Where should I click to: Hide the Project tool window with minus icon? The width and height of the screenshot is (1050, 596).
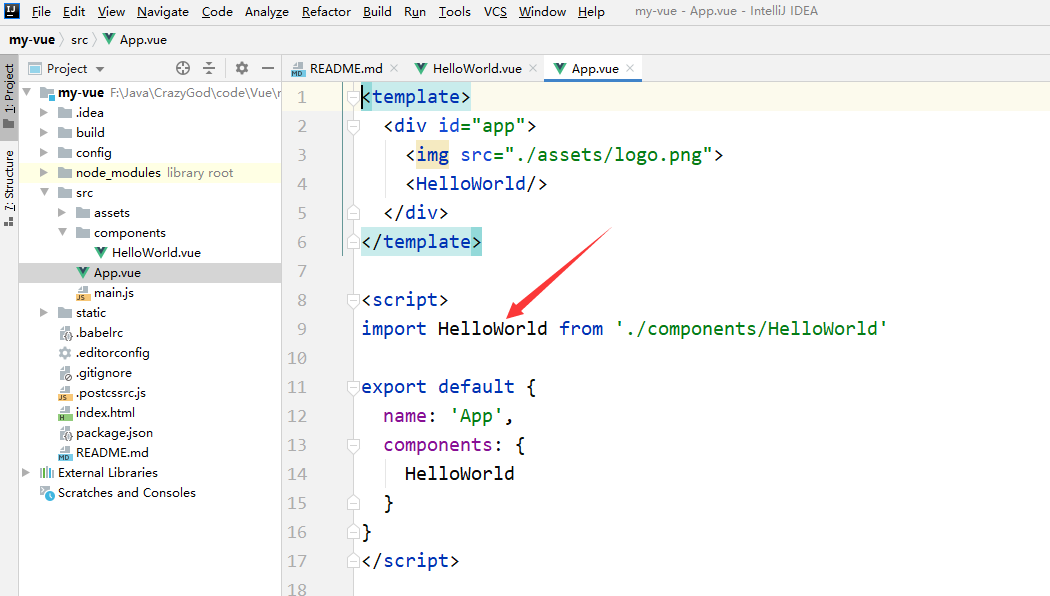pyautogui.click(x=268, y=68)
